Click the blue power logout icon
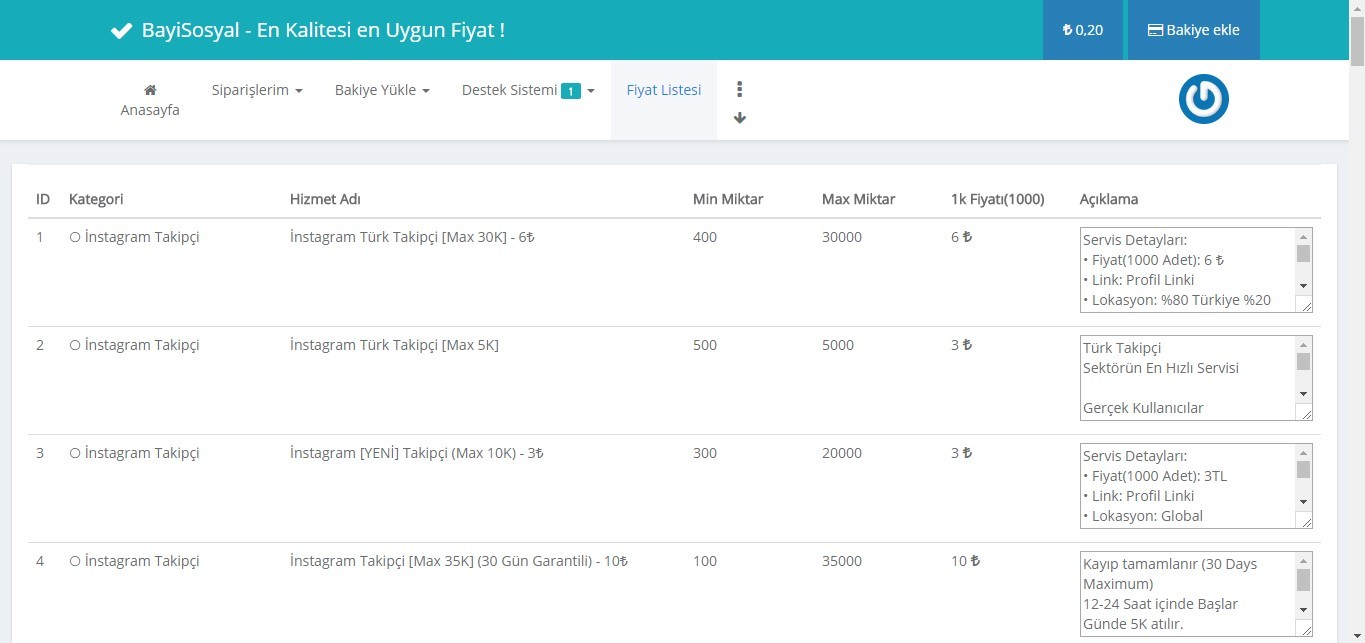This screenshot has height=643, width=1365. 1203,100
